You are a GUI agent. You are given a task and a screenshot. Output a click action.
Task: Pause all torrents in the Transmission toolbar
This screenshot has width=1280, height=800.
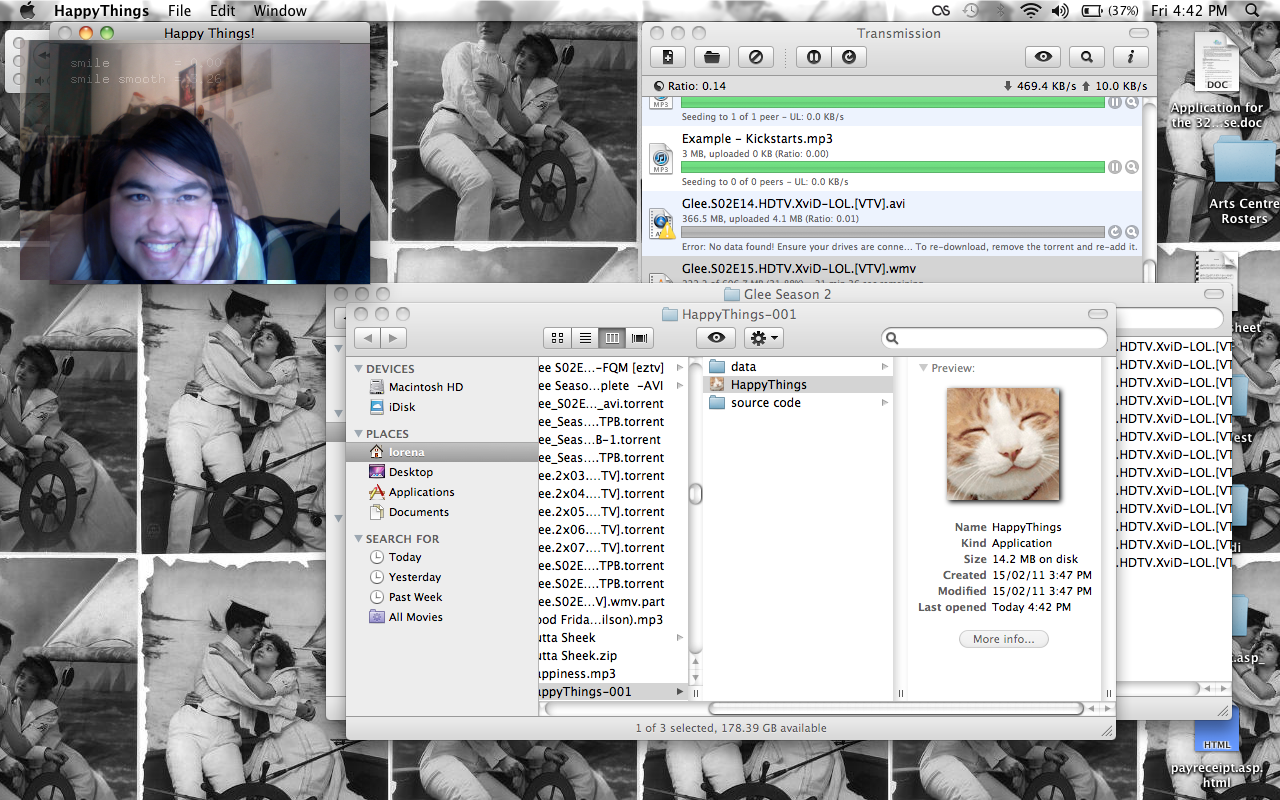813,57
